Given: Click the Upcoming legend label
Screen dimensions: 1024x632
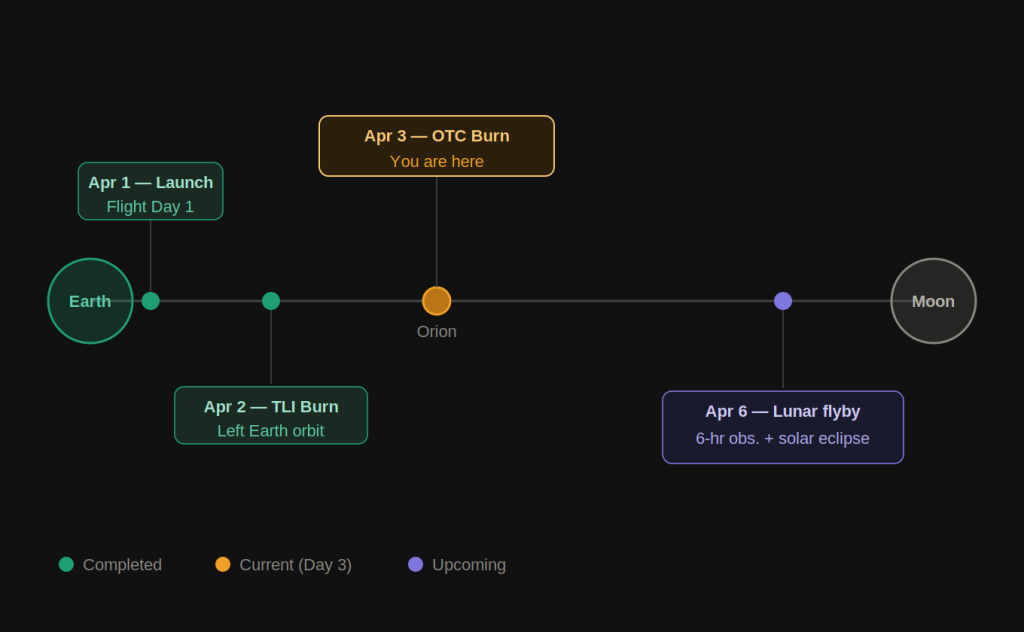Looking at the screenshot, I should [x=469, y=565].
